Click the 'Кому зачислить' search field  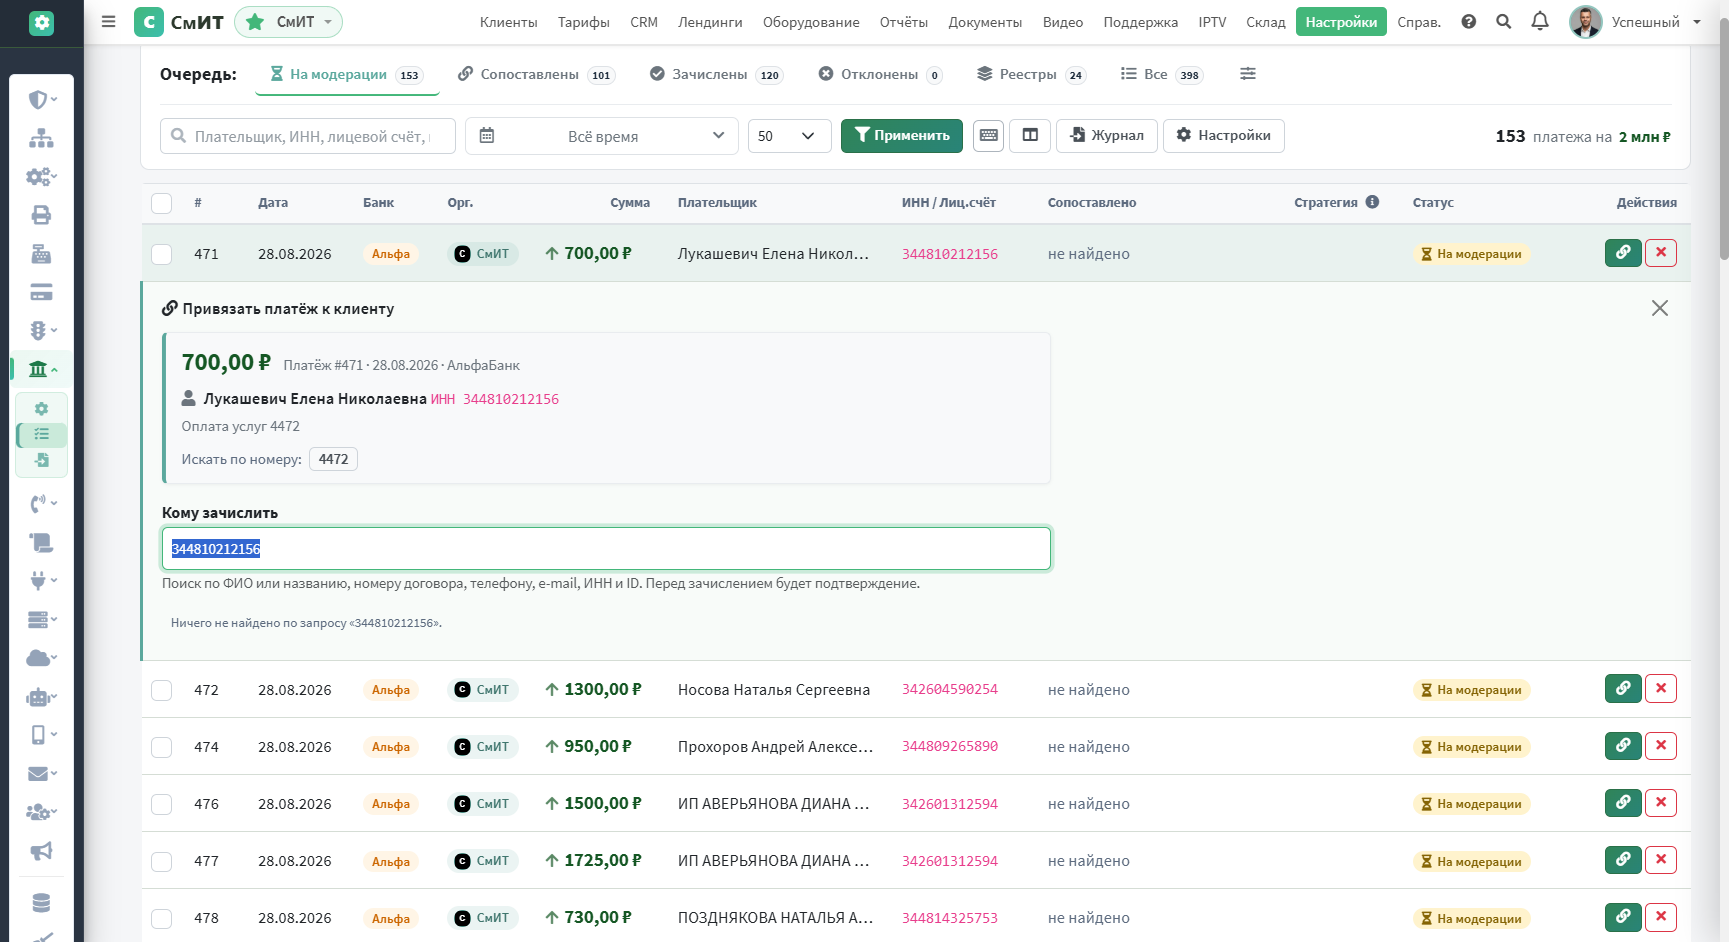point(606,549)
